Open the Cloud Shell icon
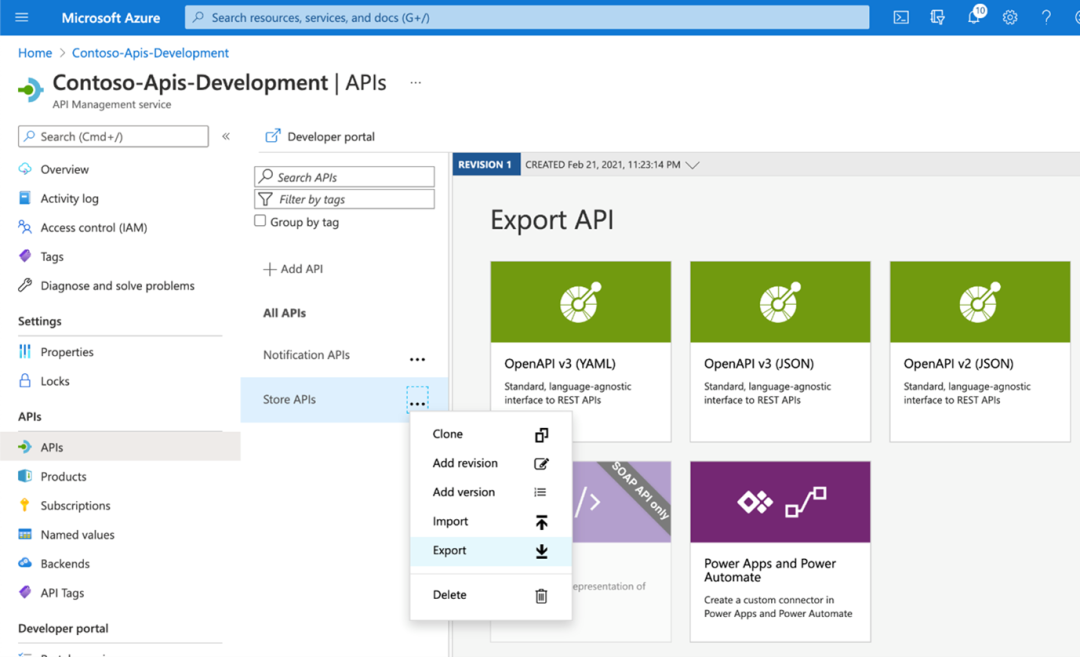The height and width of the screenshot is (657, 1080). pyautogui.click(x=900, y=18)
